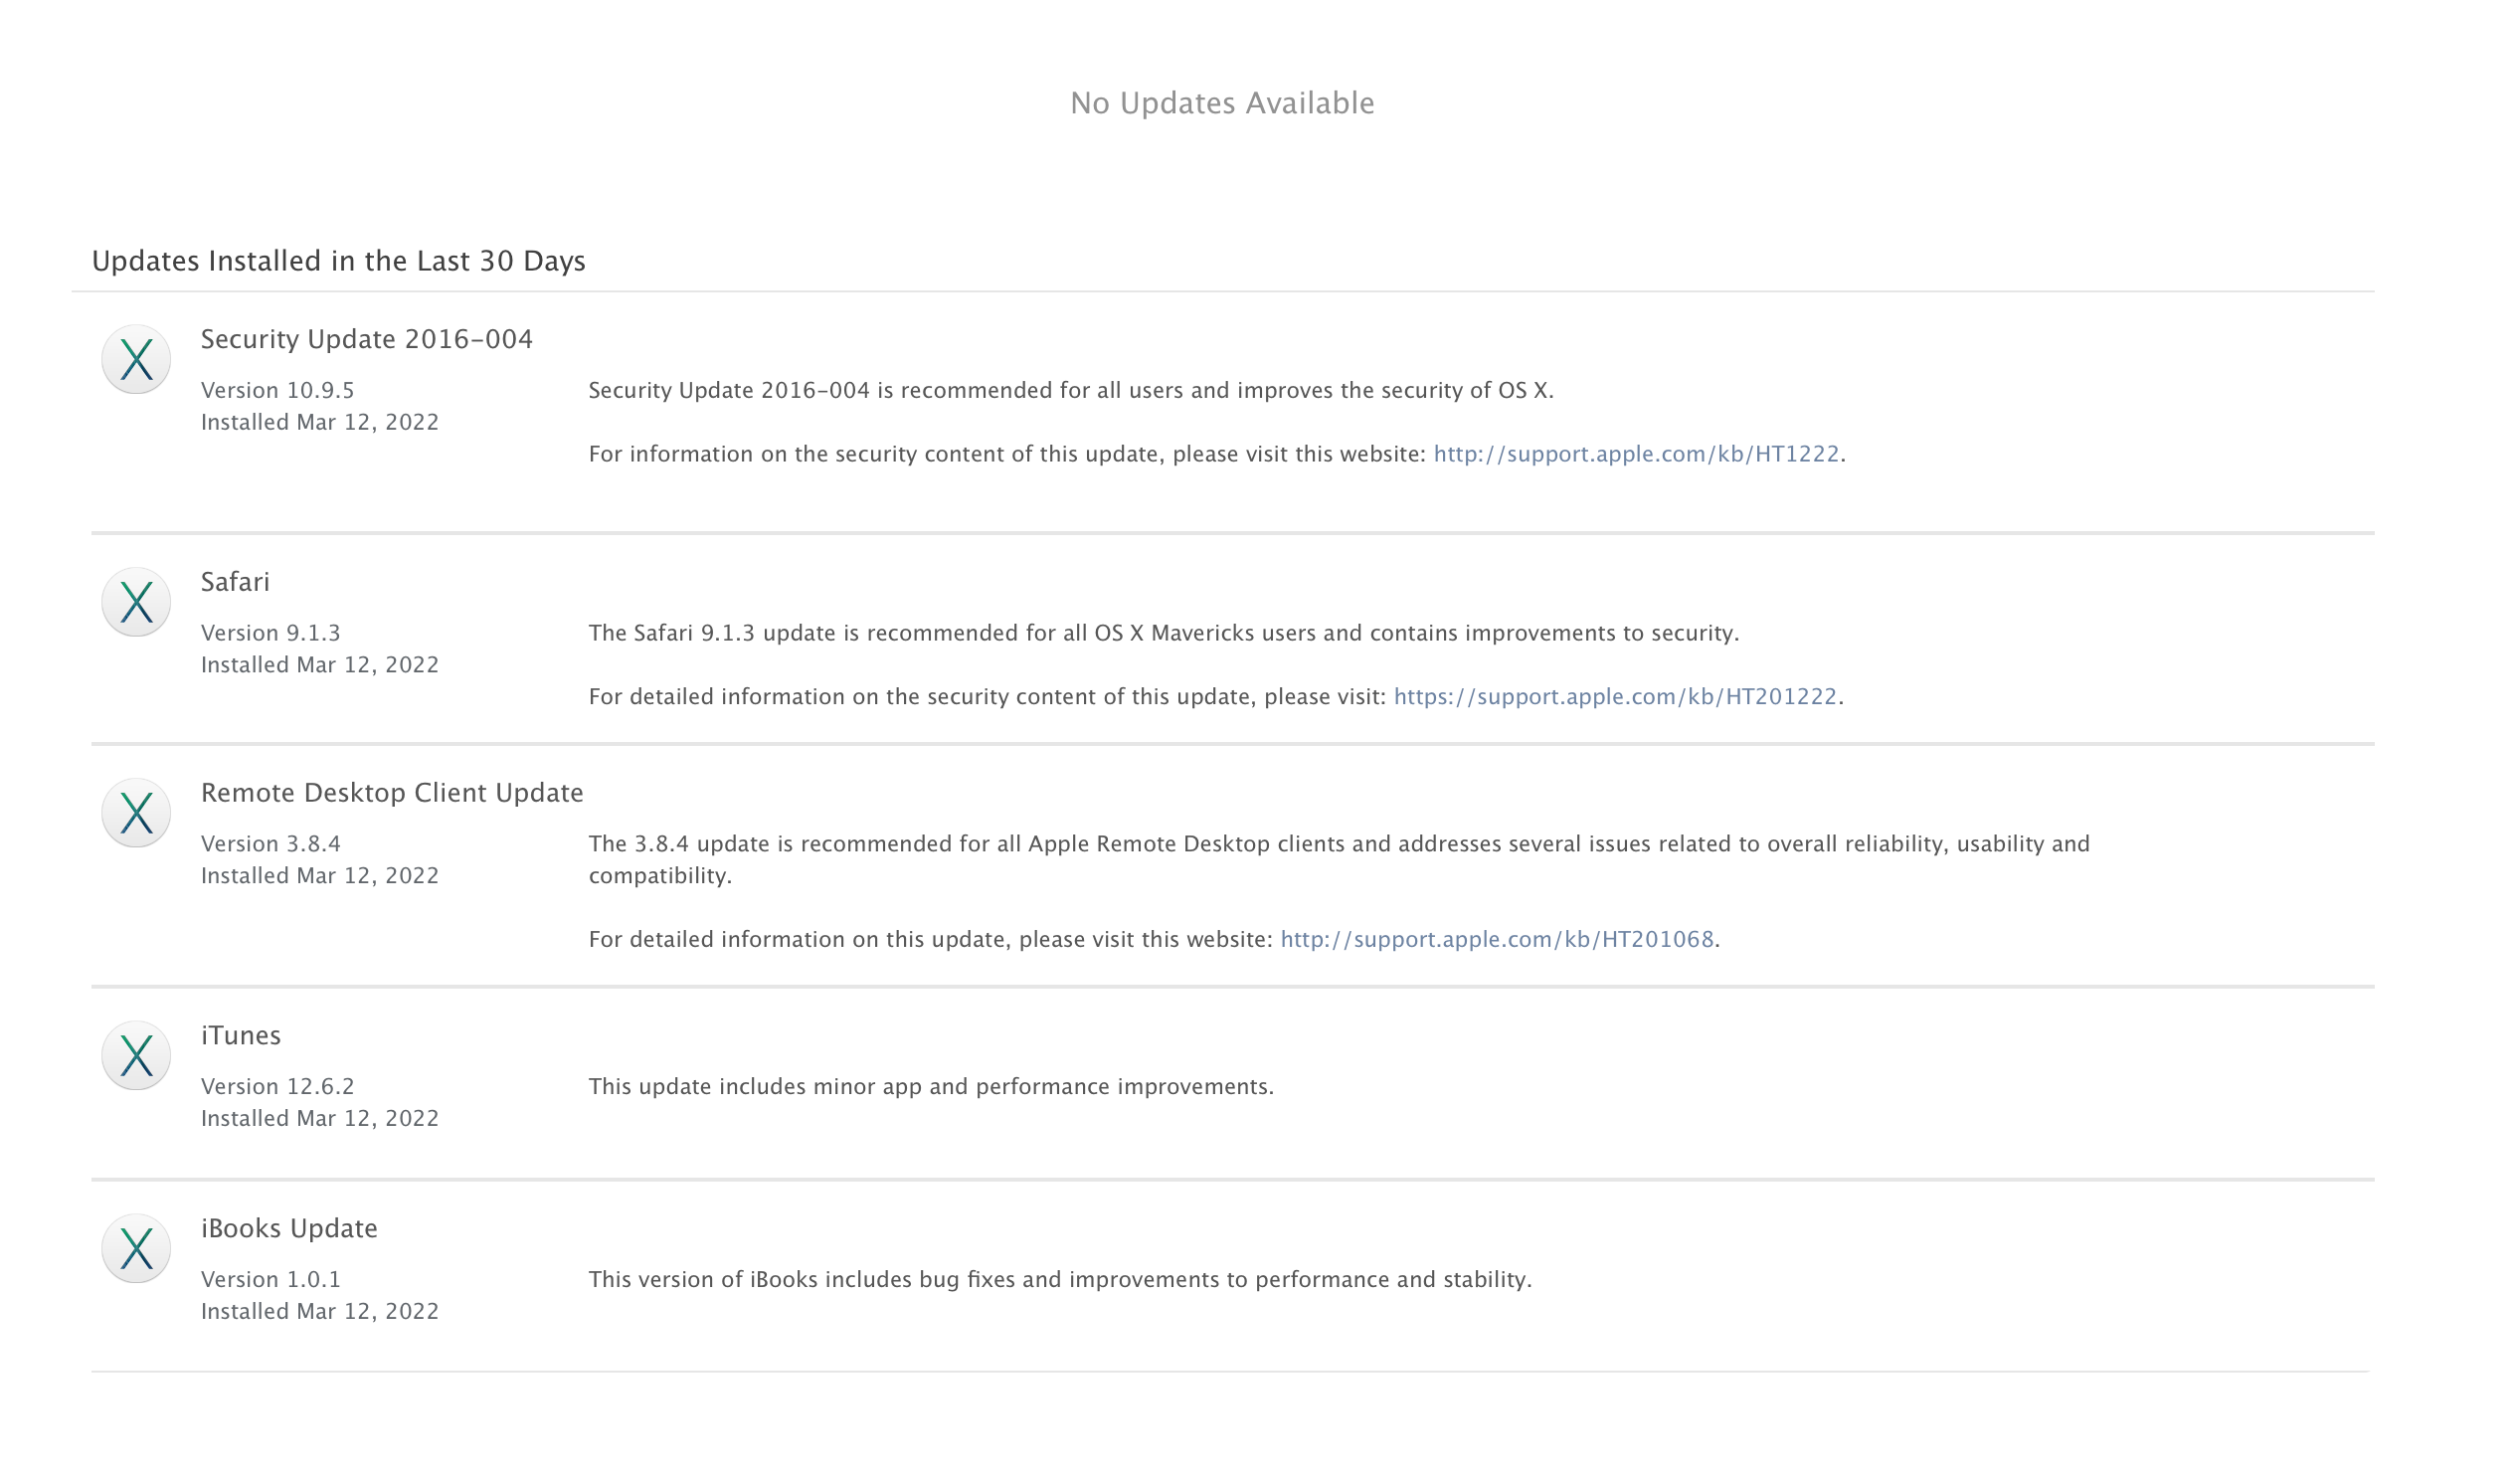Click the Safari 9.1.3 Mavericks description
Image resolution: width=2520 pixels, height=1480 pixels.
tap(1164, 634)
